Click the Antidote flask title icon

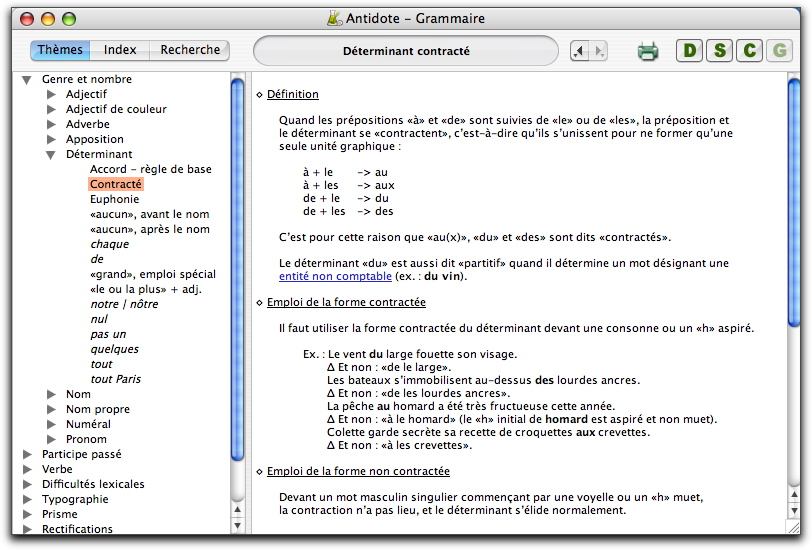point(335,19)
